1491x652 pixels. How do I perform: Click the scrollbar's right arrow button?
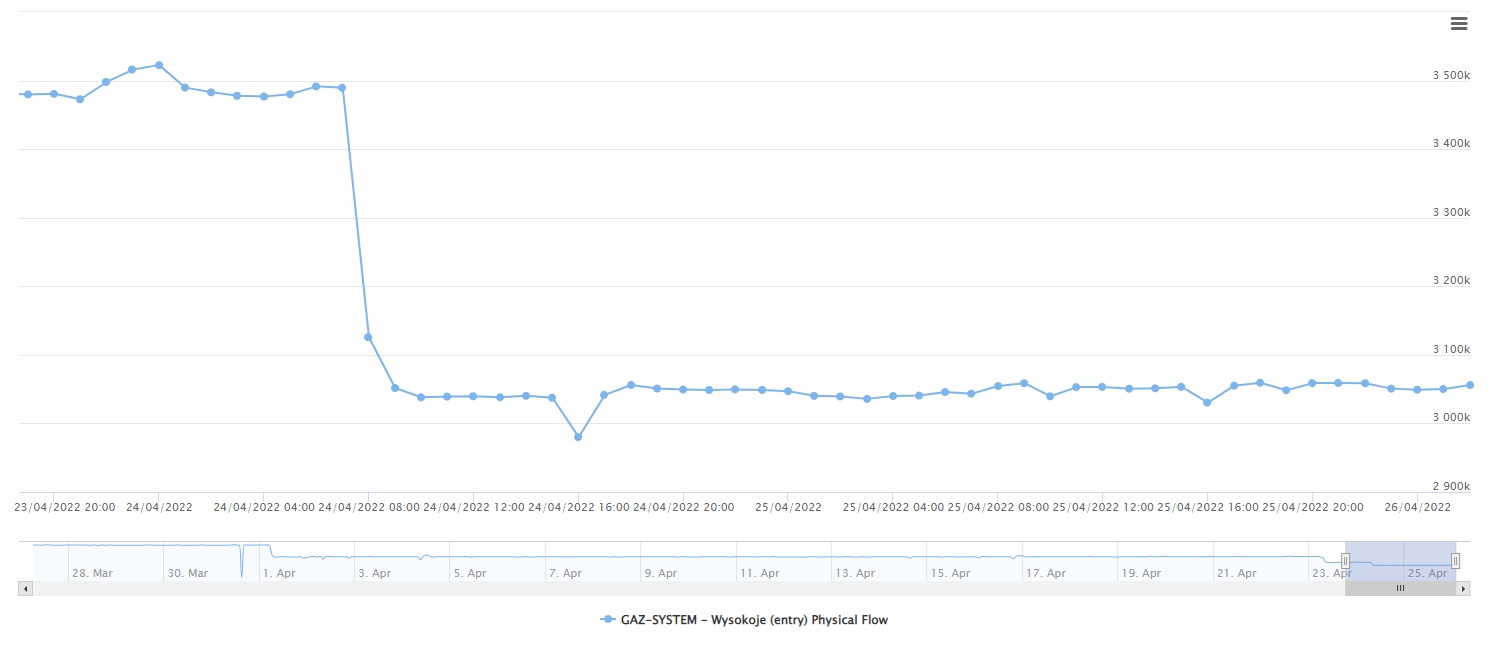[x=1463, y=589]
